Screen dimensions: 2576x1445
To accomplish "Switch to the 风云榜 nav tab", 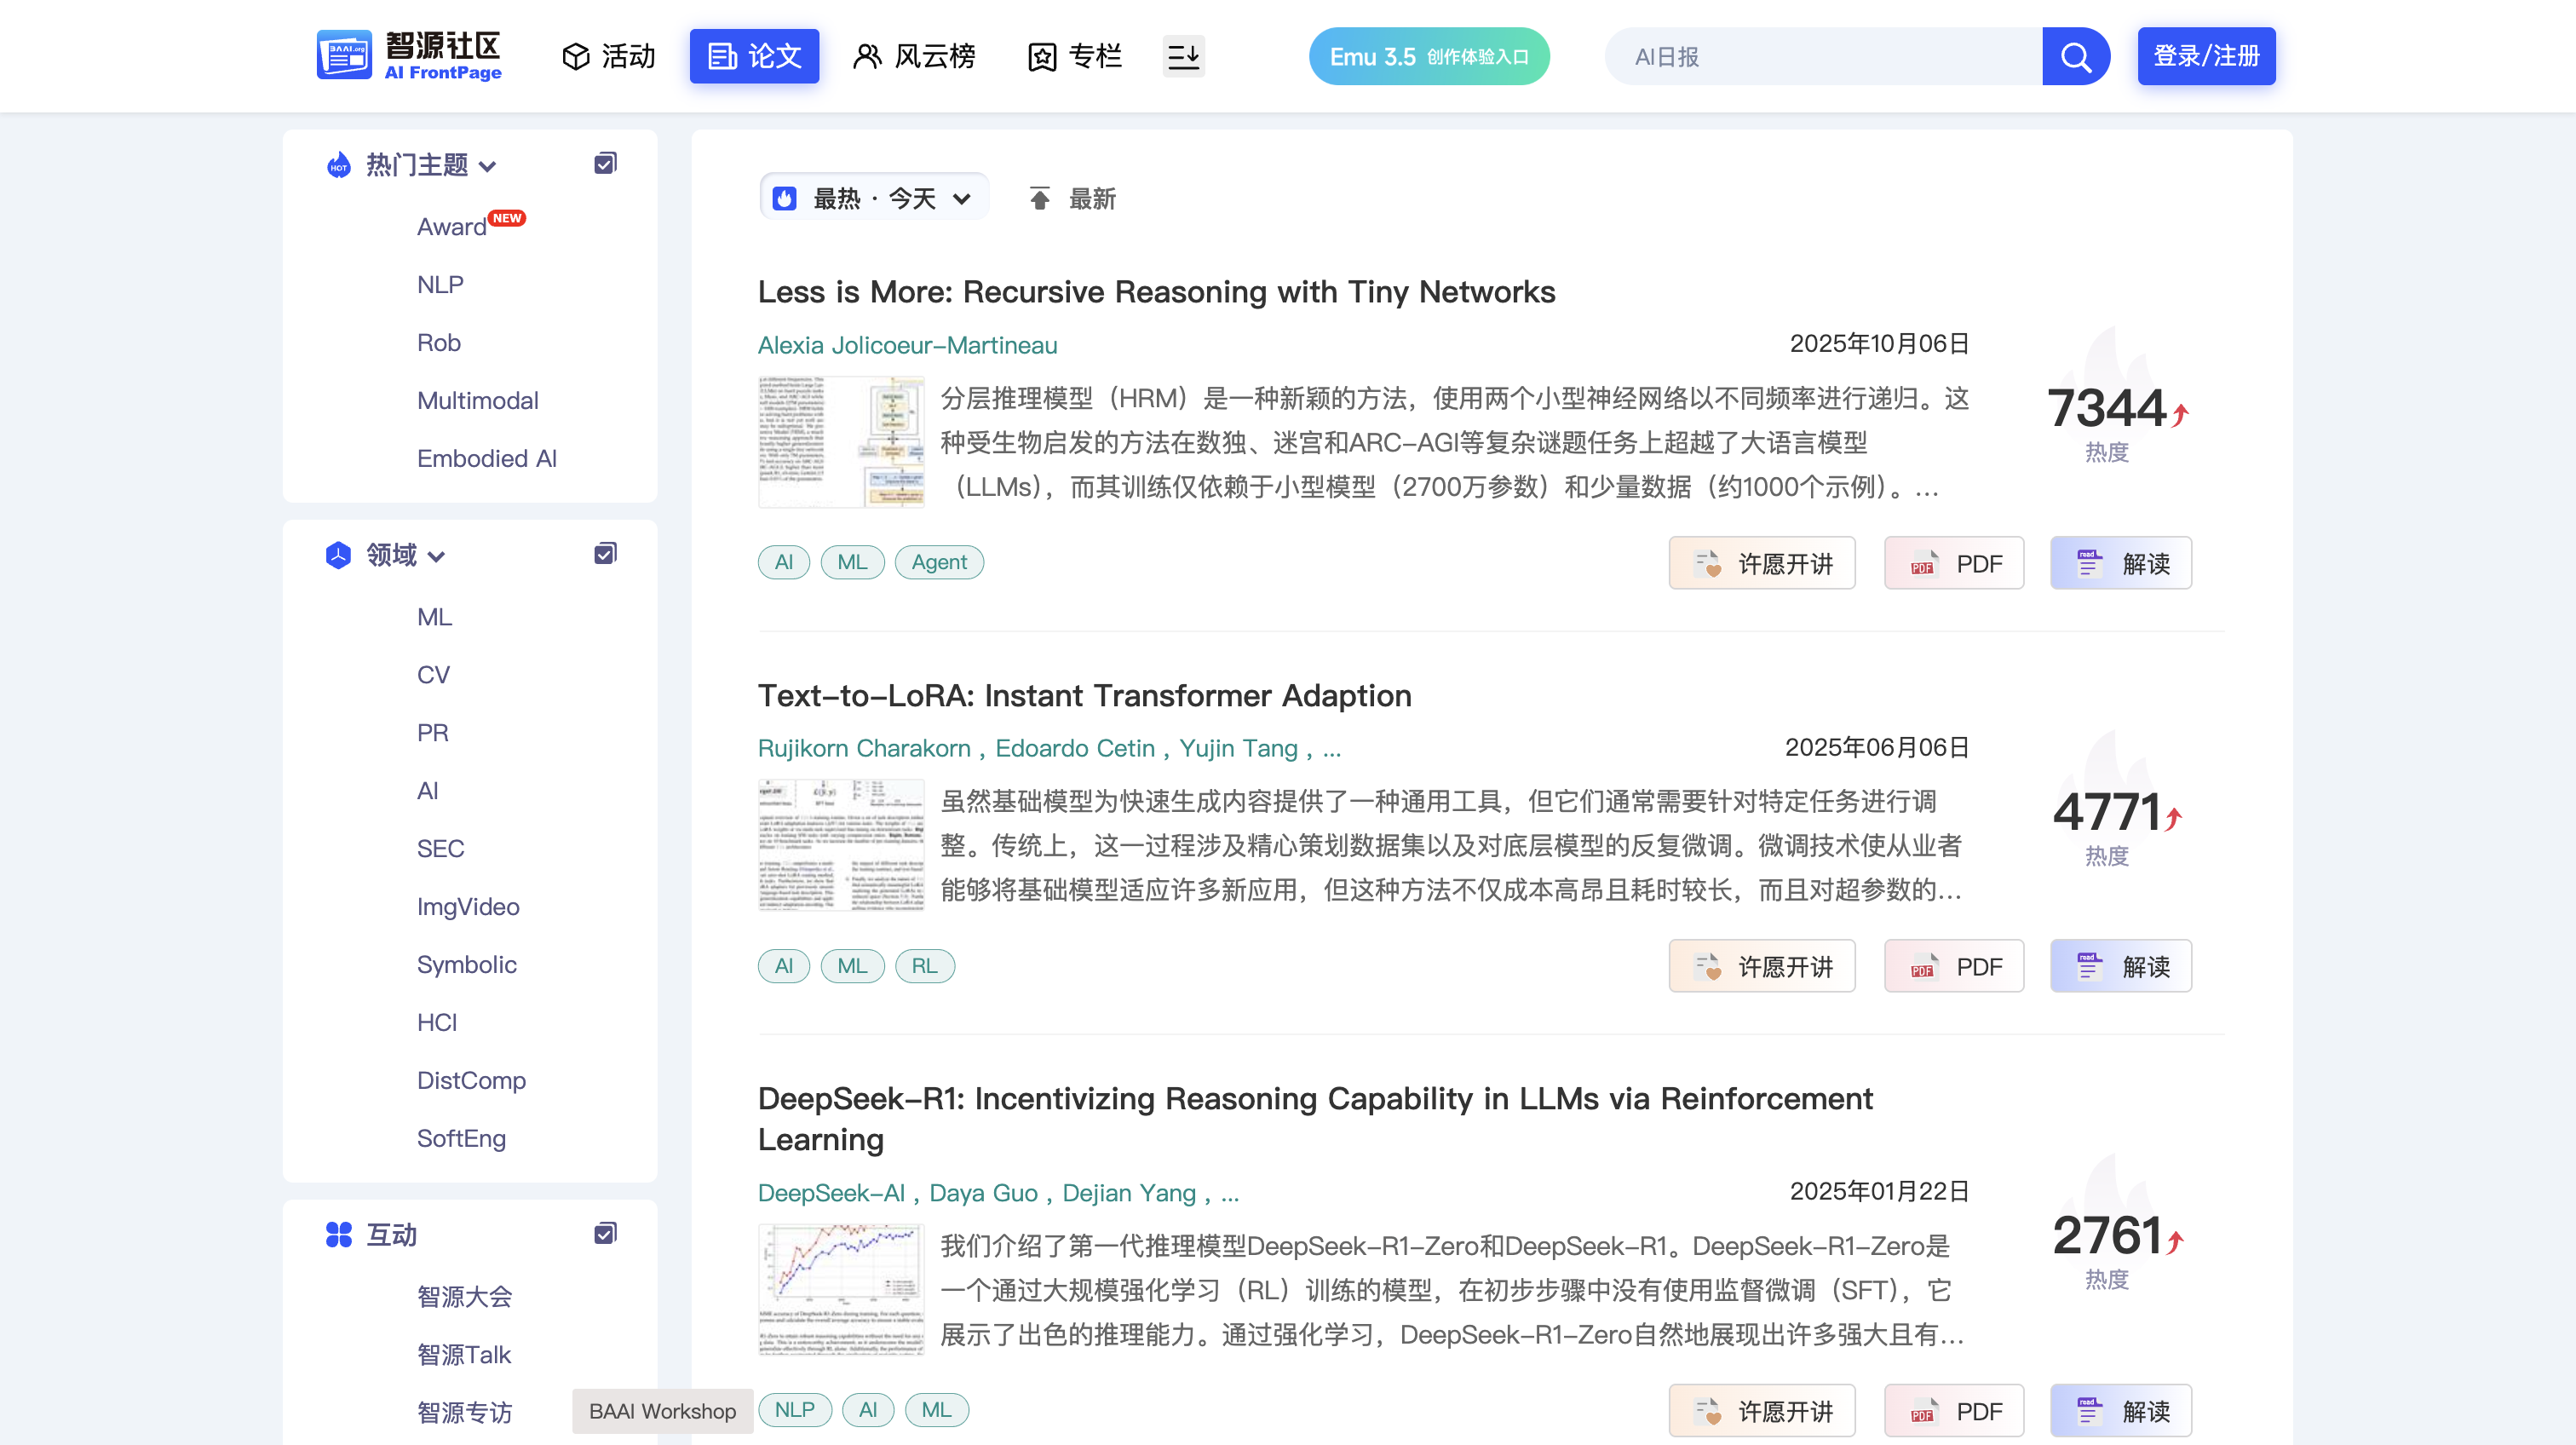I will pos(914,56).
